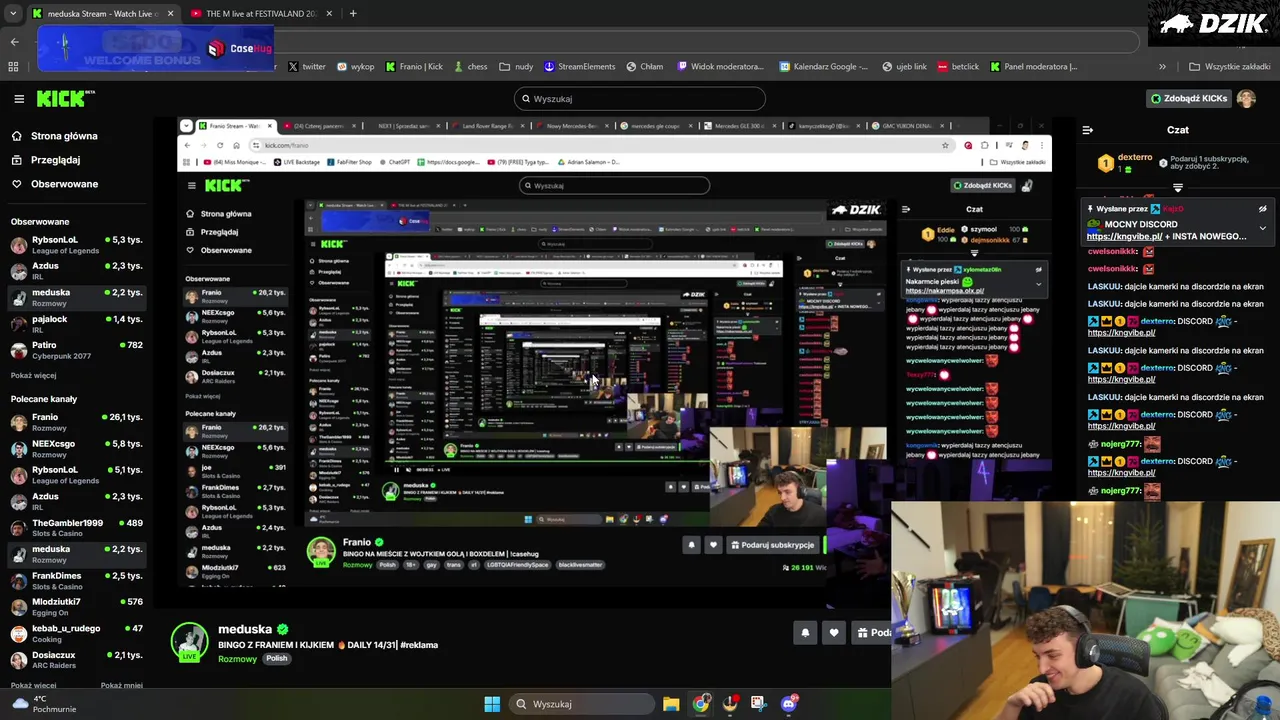Open FrankDimes recommended channel
1280x720 pixels.
coord(76,581)
